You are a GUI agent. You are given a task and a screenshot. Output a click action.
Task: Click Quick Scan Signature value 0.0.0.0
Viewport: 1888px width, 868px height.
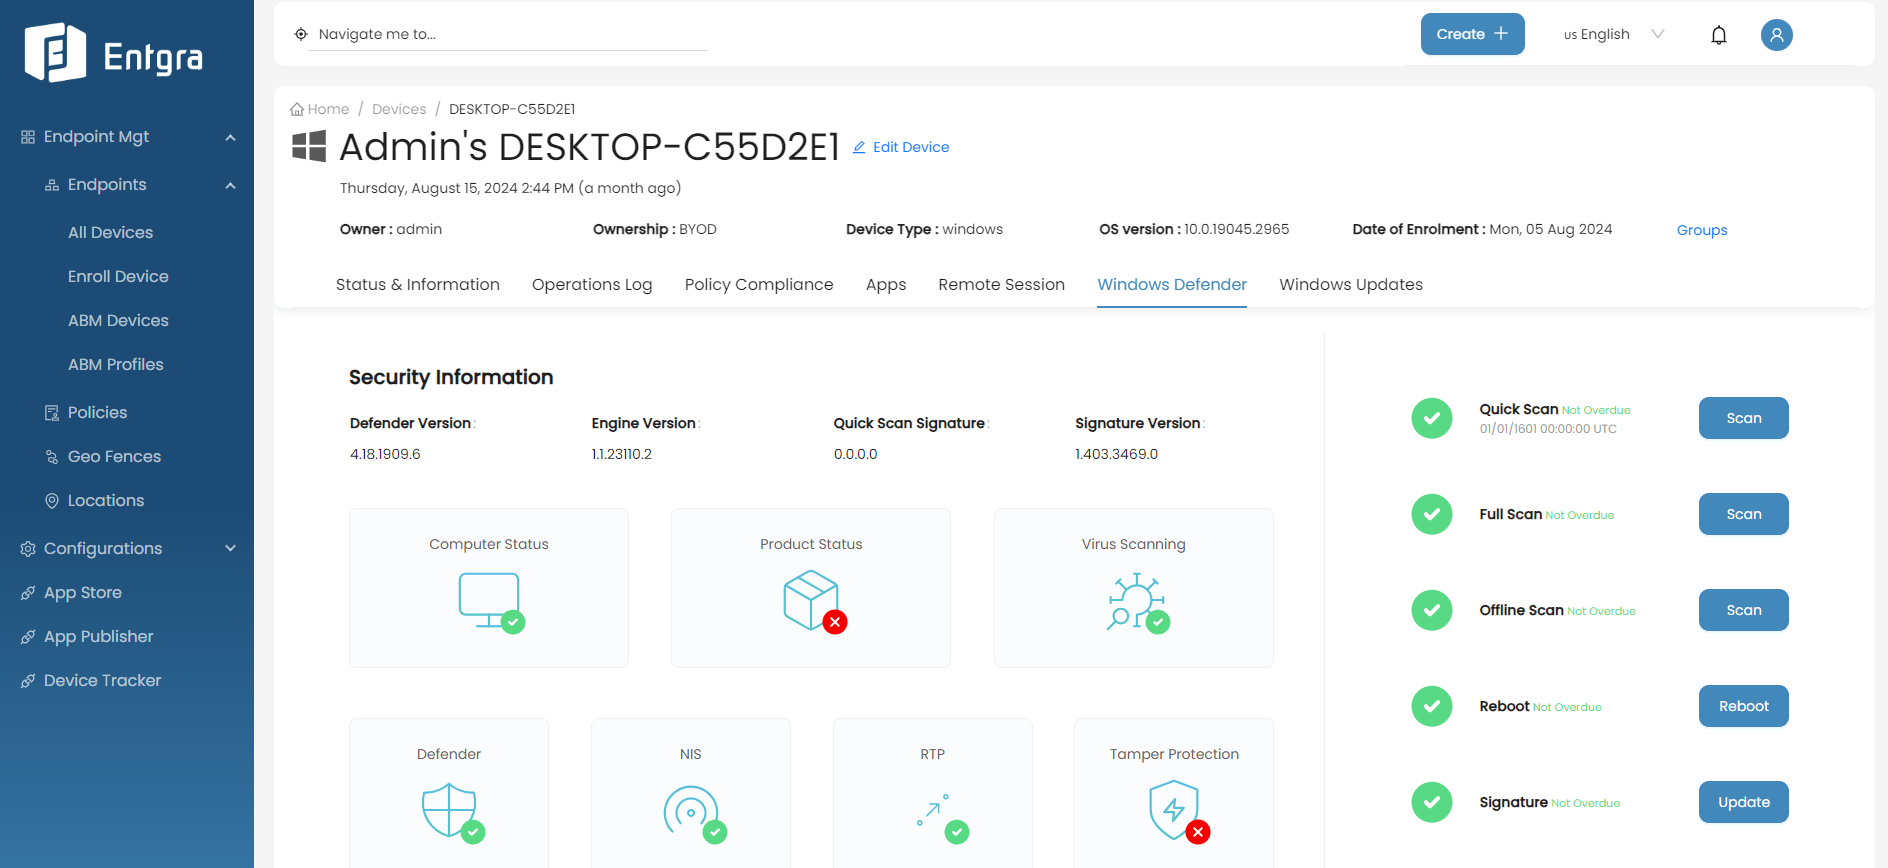coord(855,454)
